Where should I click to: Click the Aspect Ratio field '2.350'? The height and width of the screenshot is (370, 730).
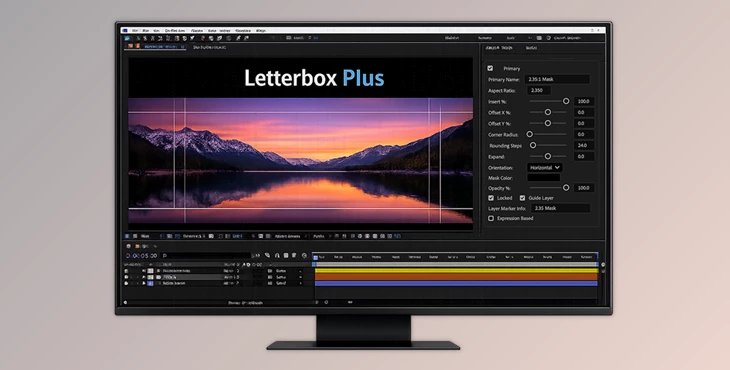pos(539,90)
